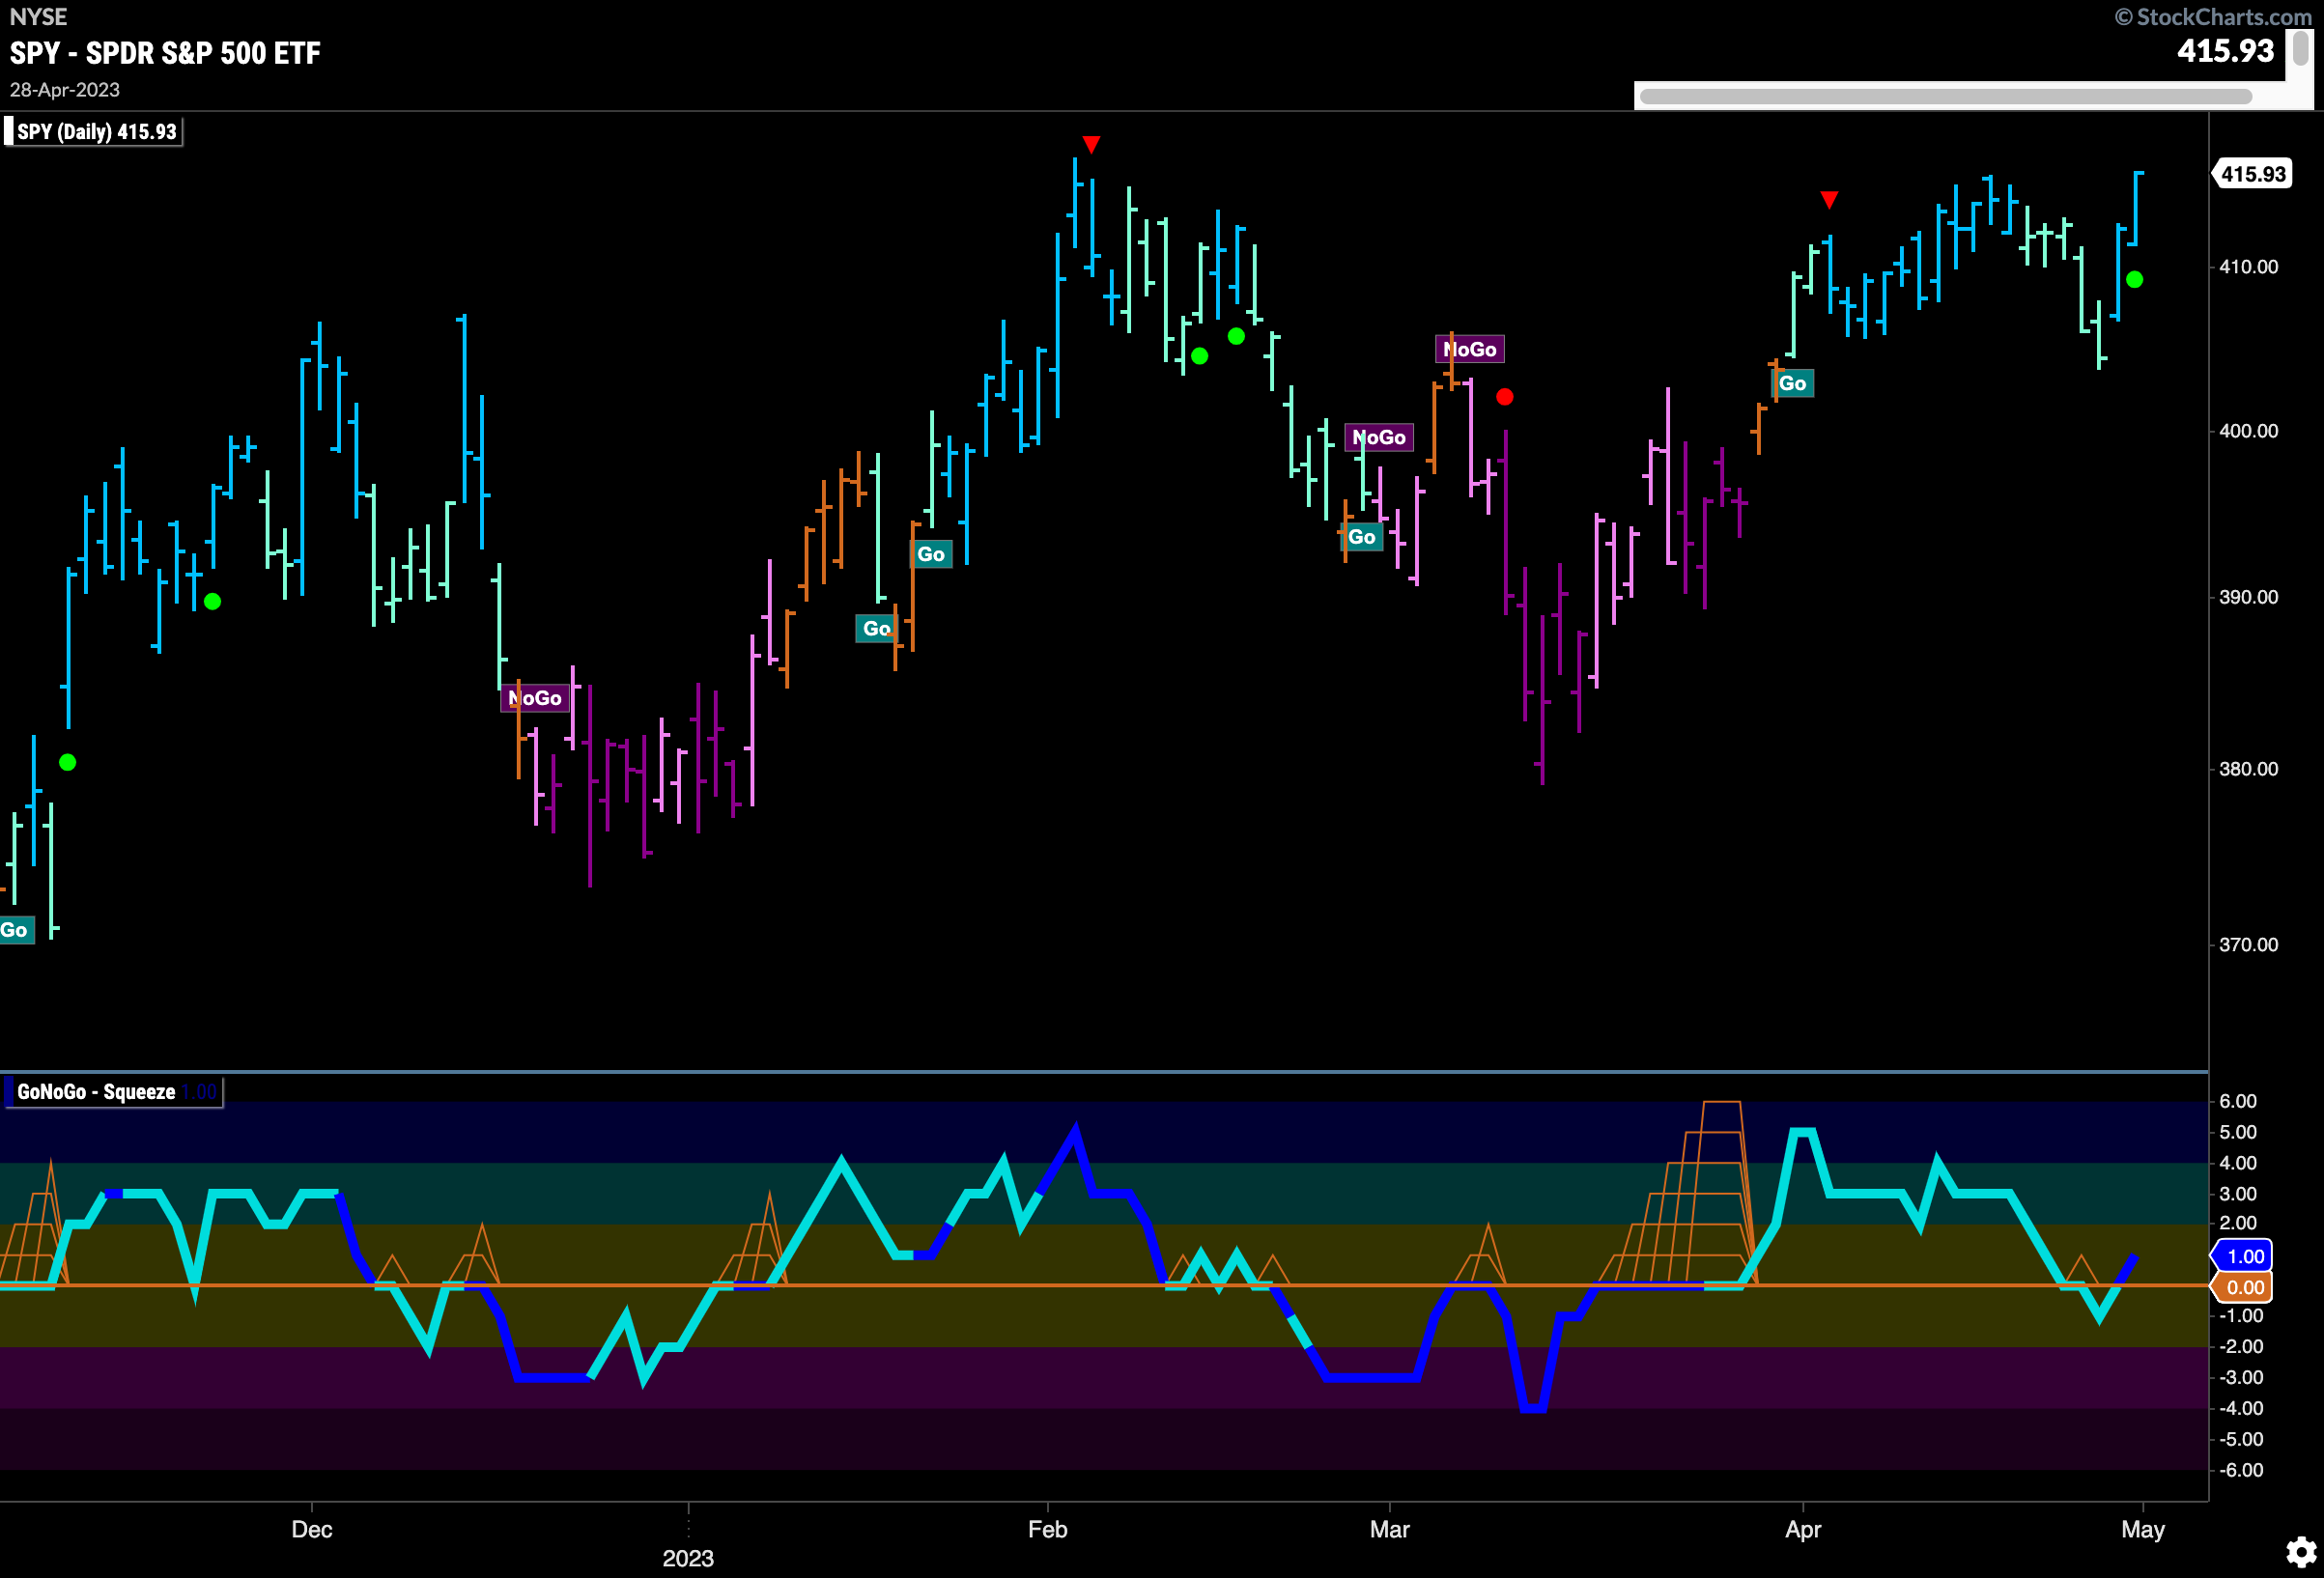
Task: Click the Feb label on the time axis
Action: 1048,1529
